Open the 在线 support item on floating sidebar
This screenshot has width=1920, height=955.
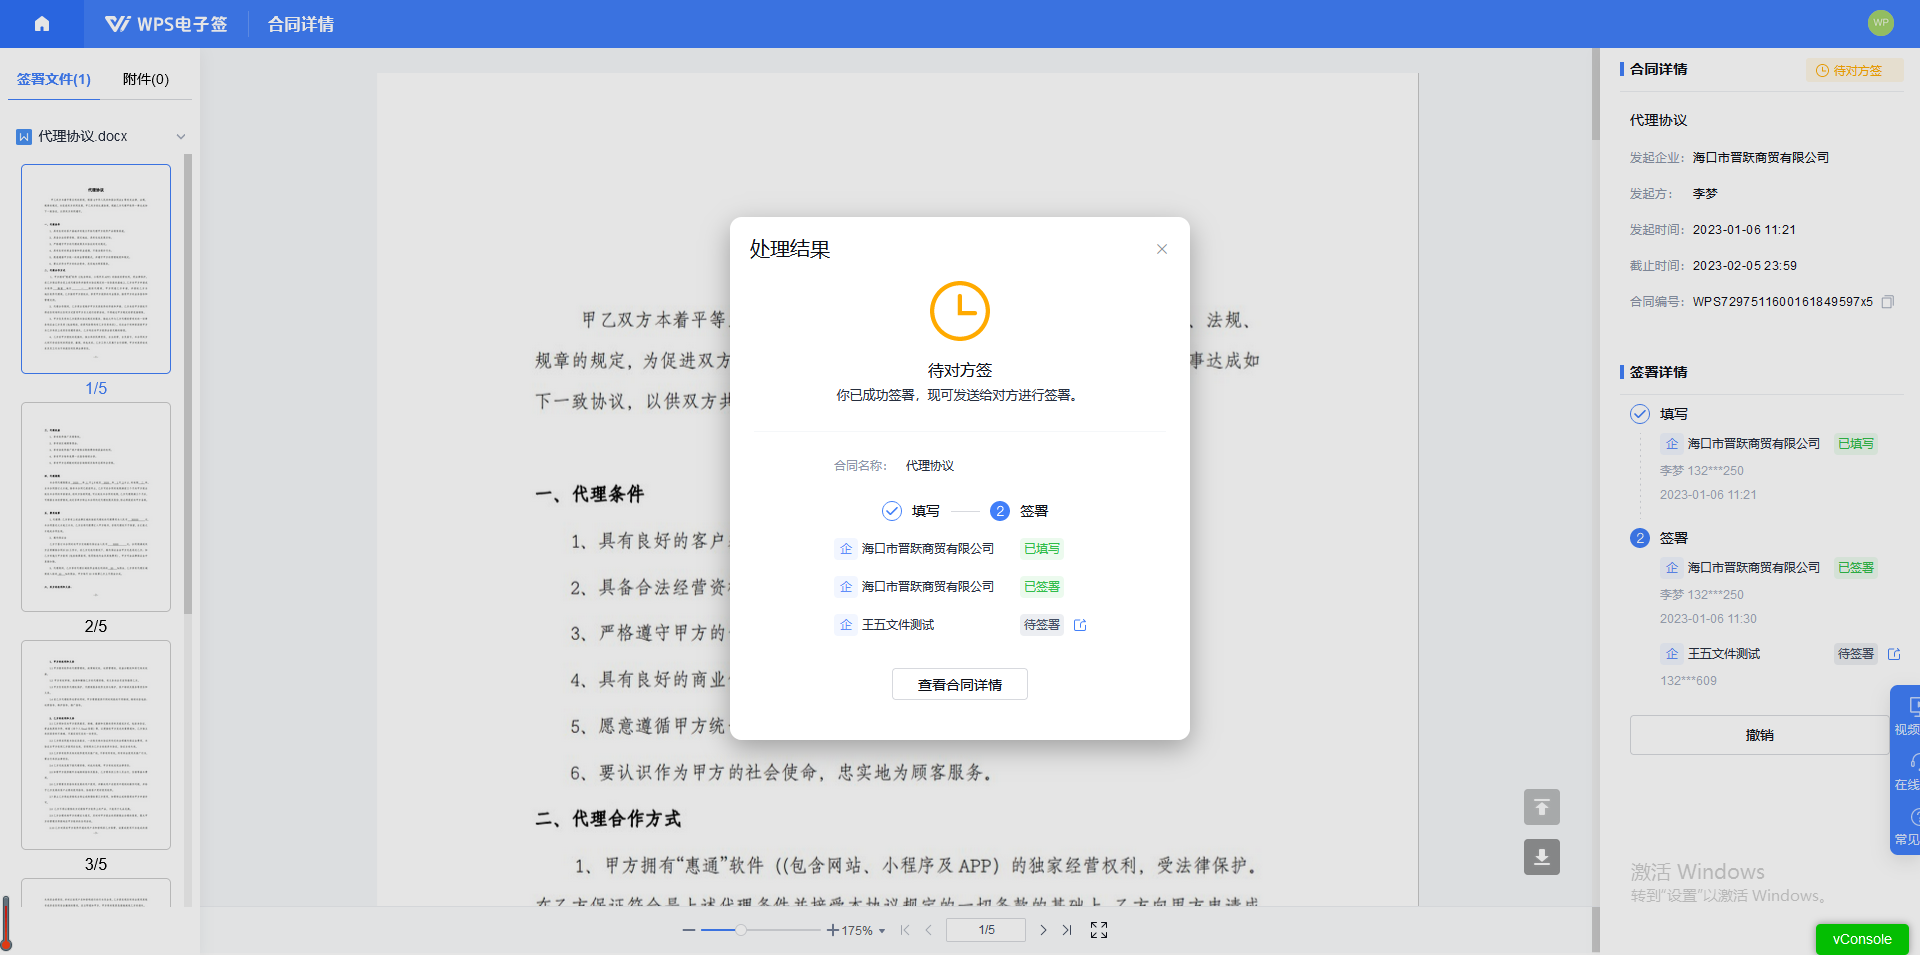(1907, 772)
